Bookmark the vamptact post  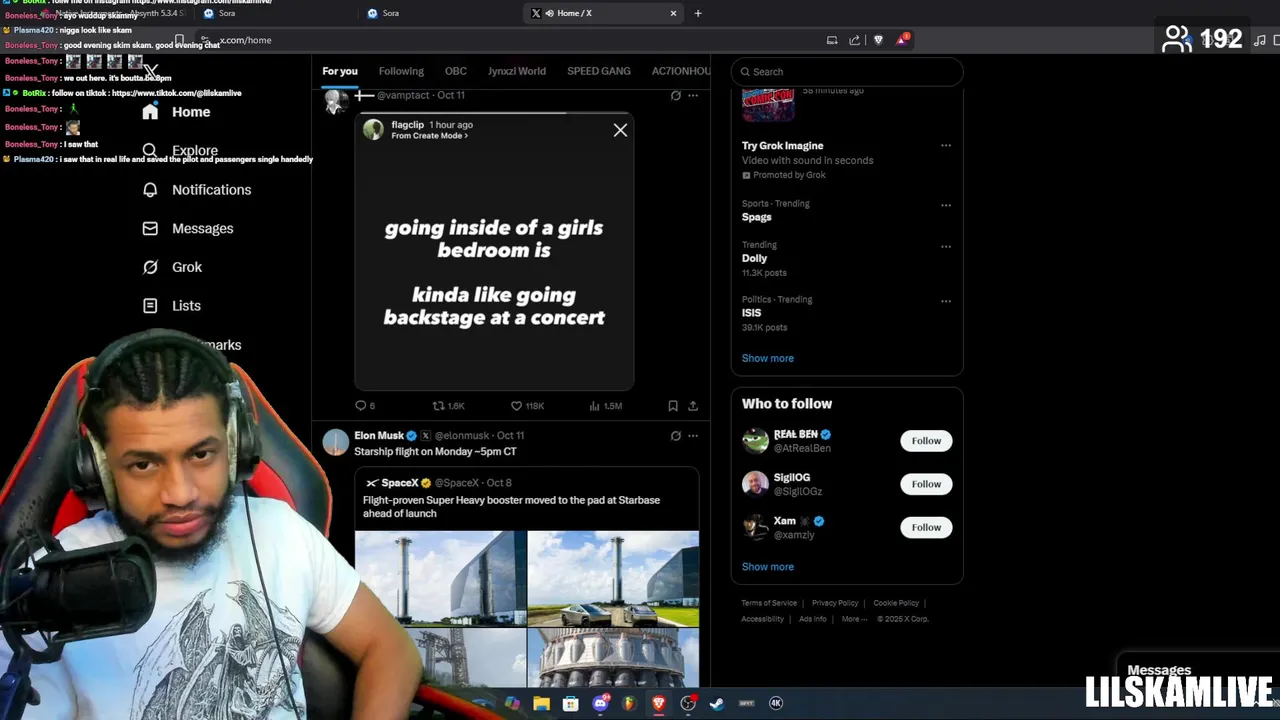click(x=673, y=406)
